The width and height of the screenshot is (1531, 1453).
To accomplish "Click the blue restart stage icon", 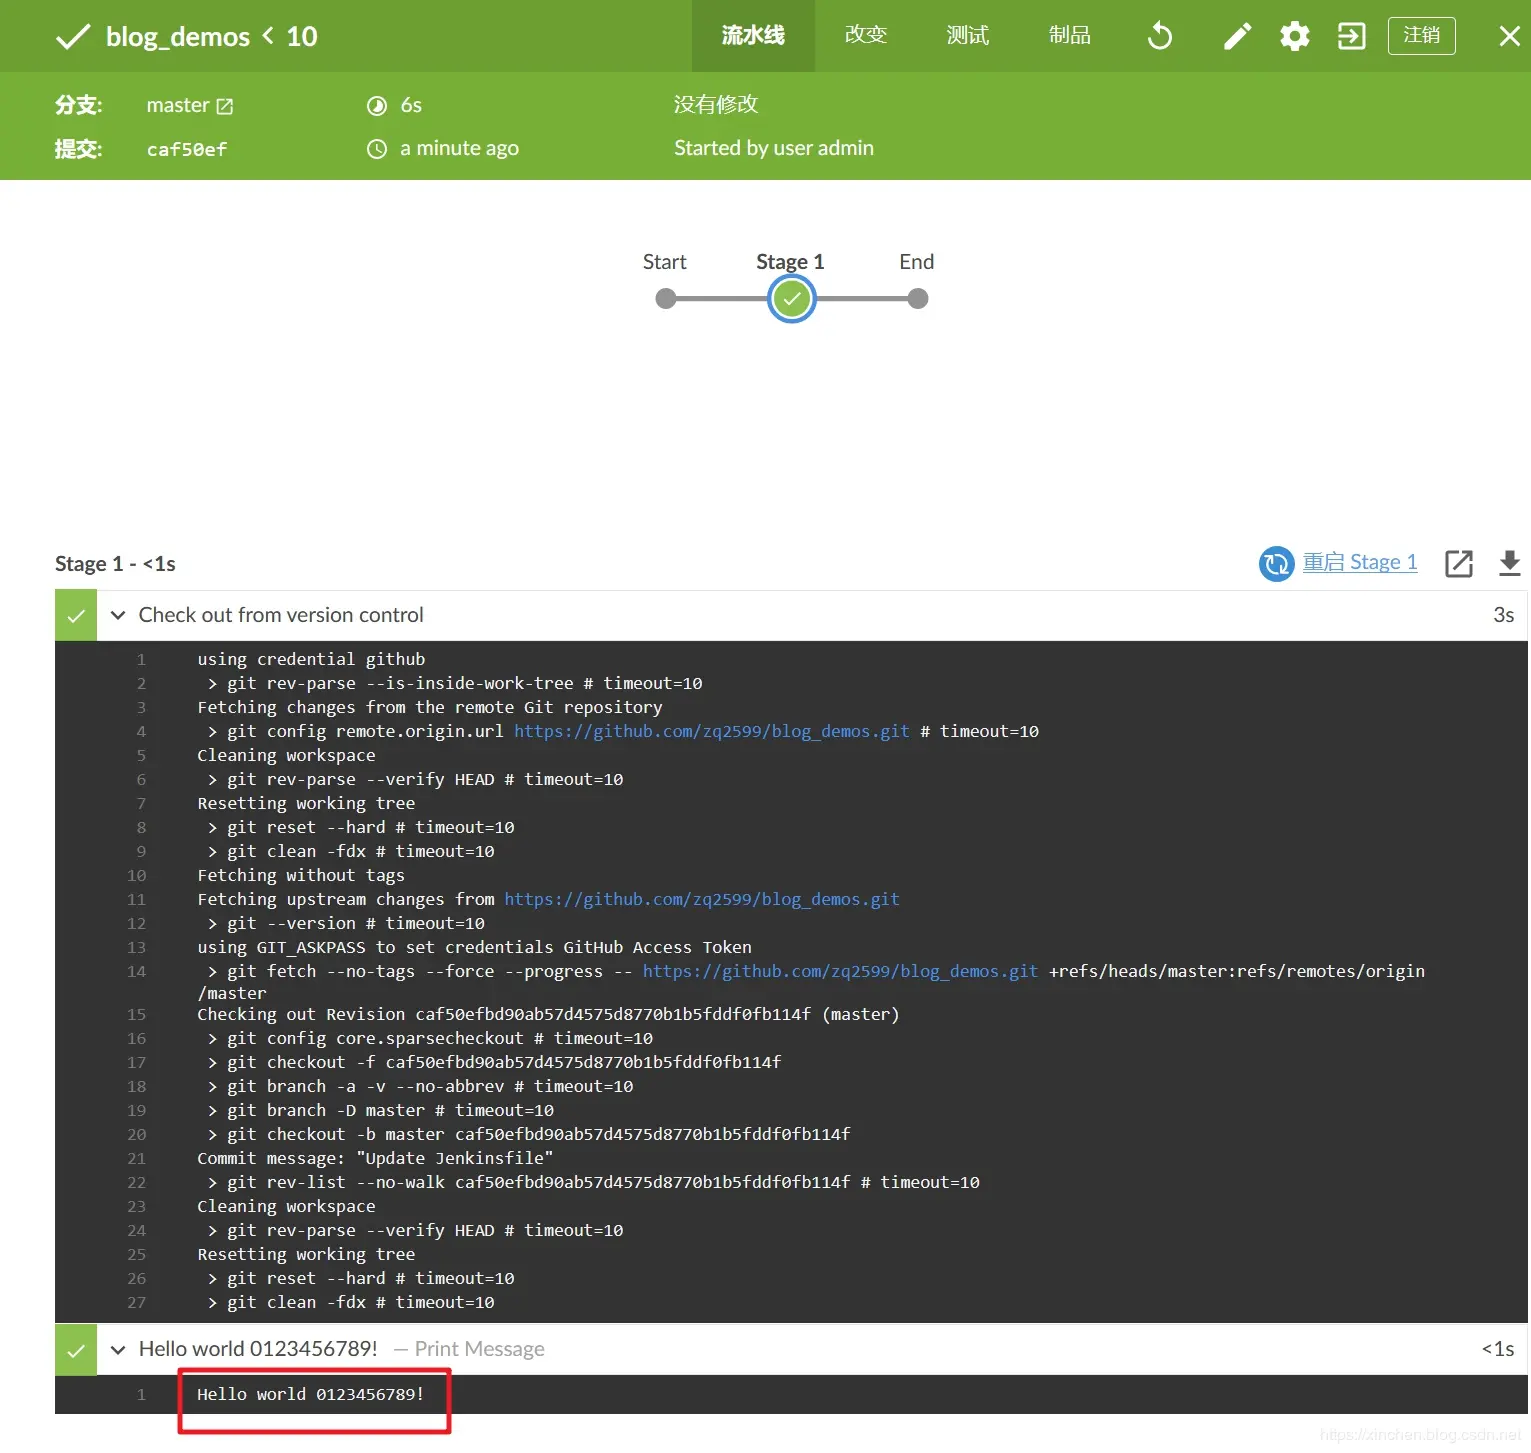I will 1276,563.
